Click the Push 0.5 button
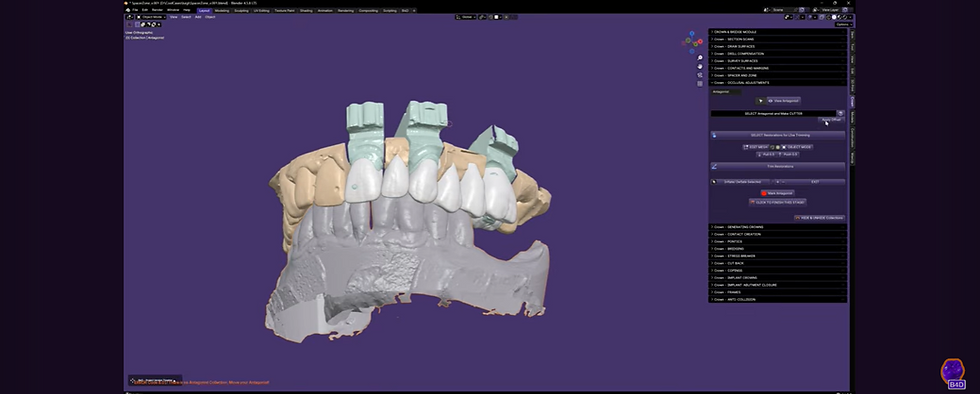 click(x=789, y=154)
